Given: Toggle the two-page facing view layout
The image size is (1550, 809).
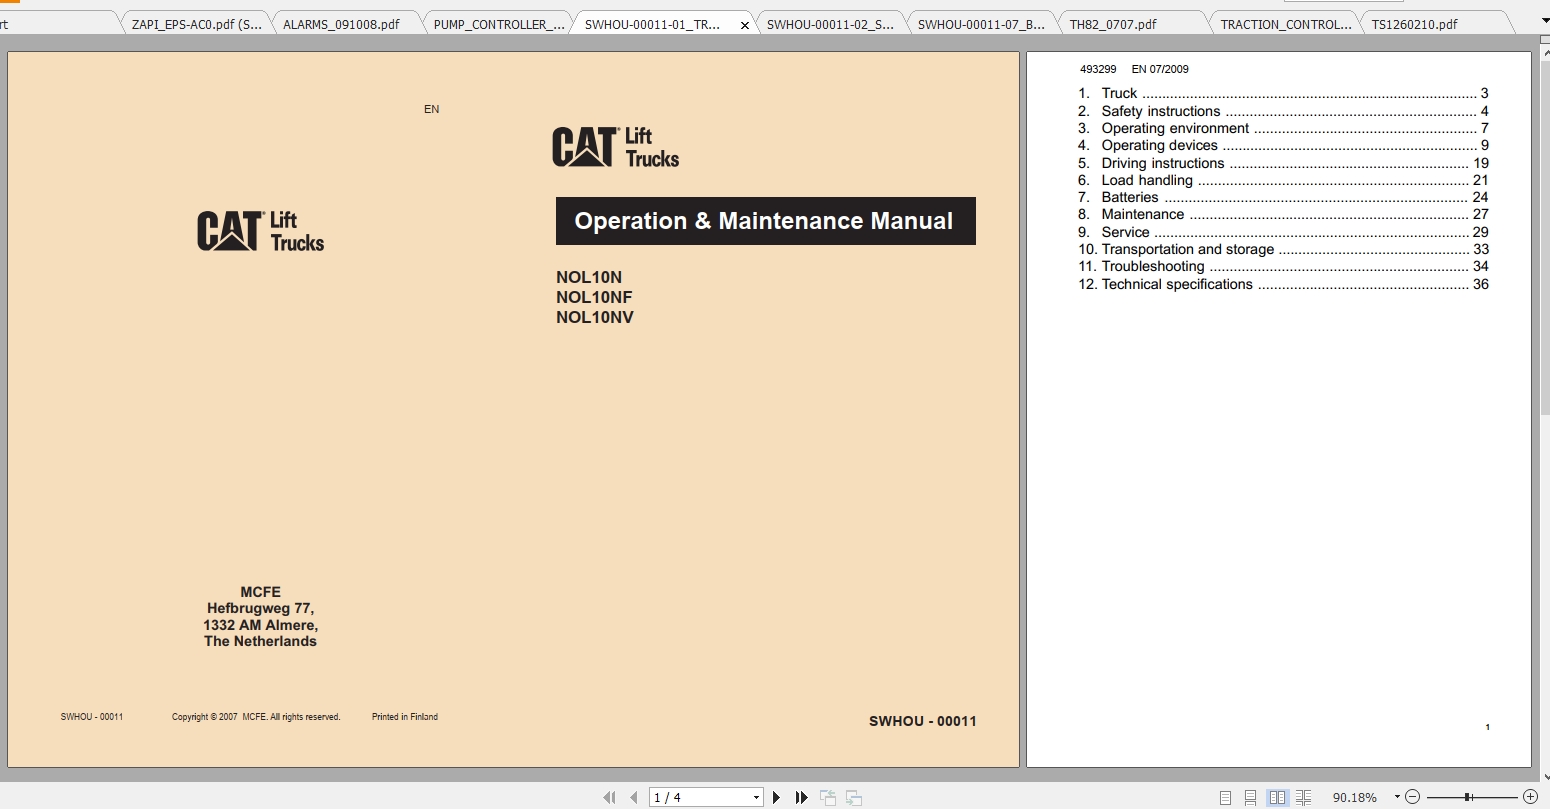Looking at the screenshot, I should 1278,796.
